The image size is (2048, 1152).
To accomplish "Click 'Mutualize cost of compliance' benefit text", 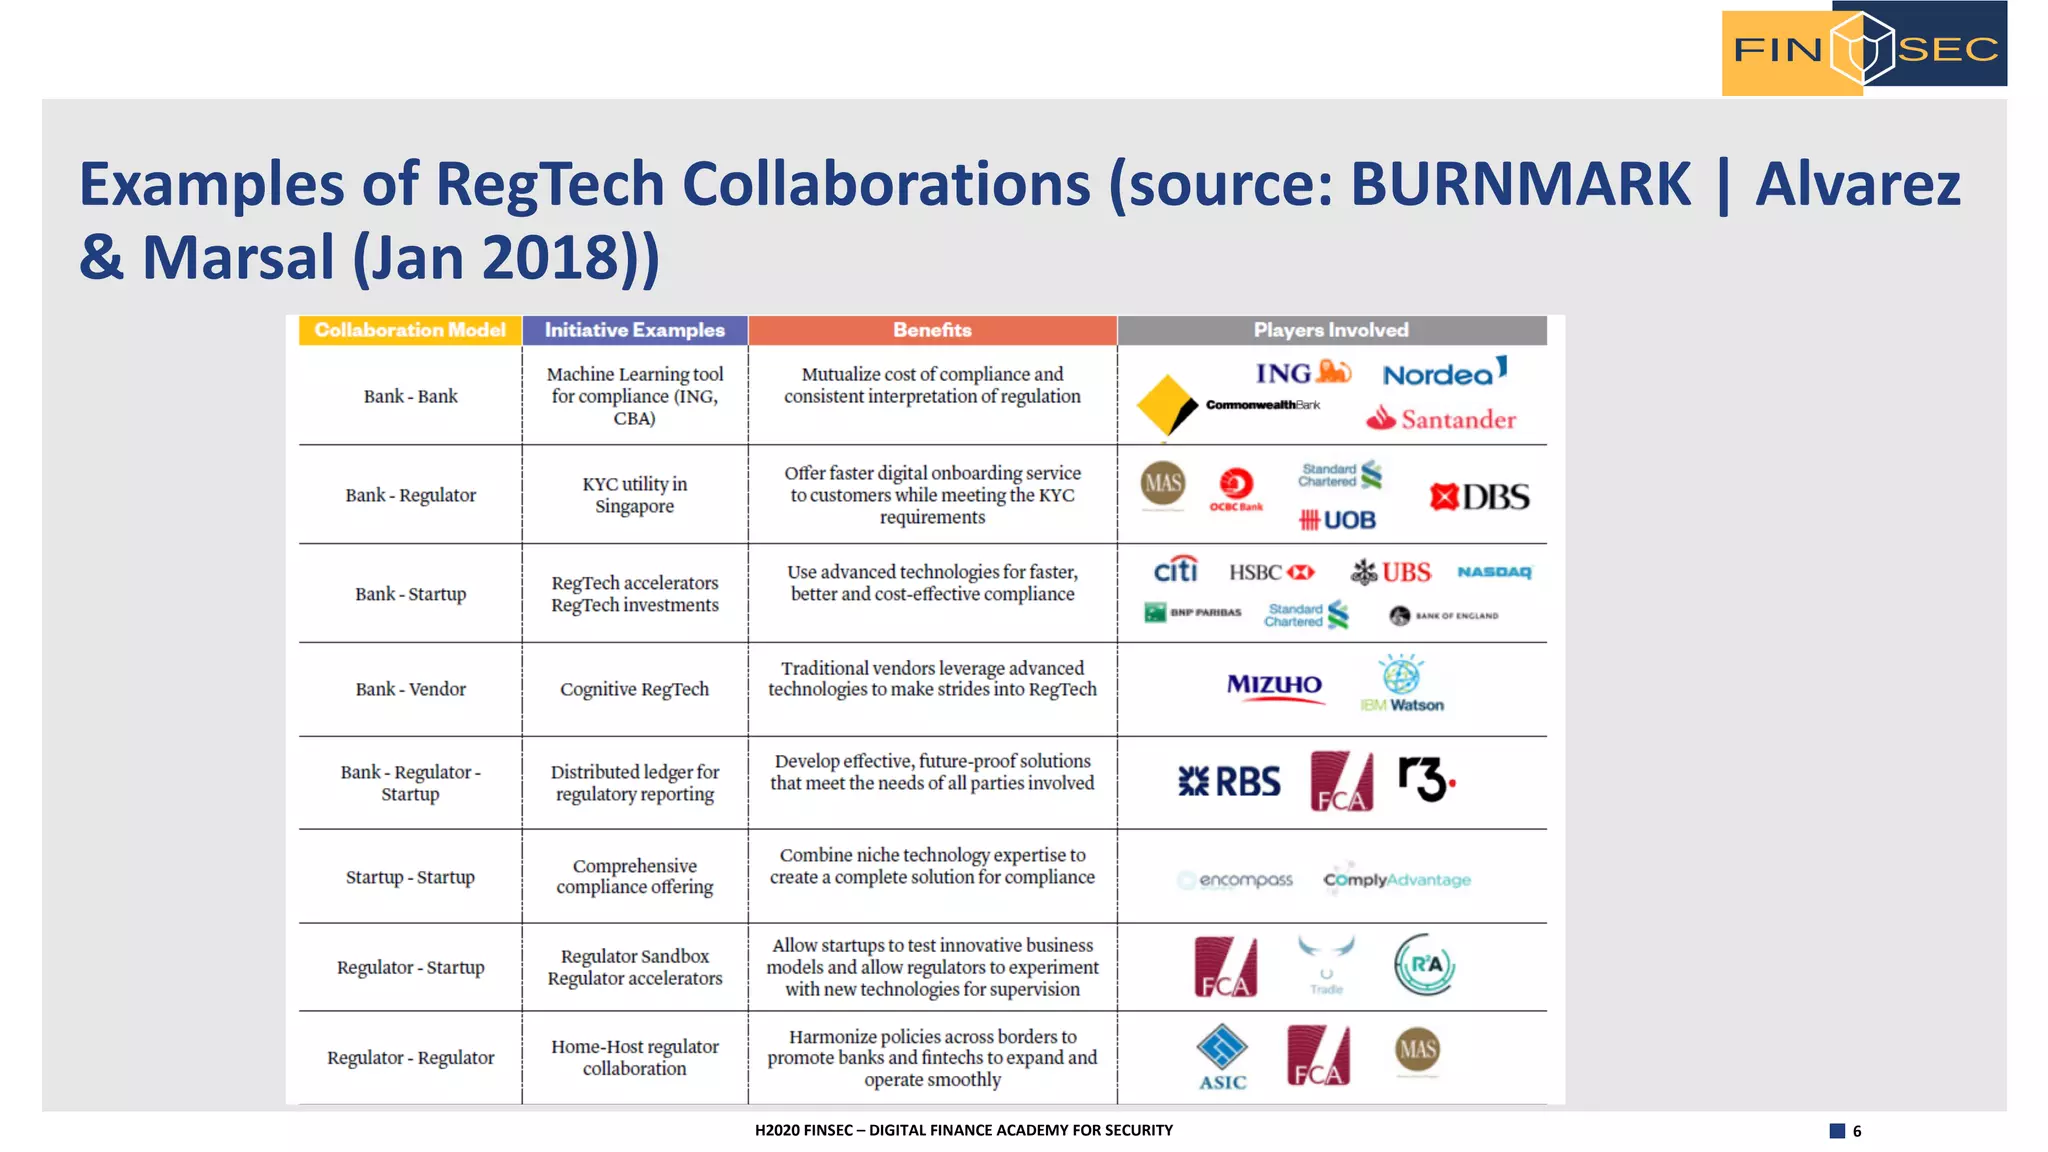I will pos(932,385).
